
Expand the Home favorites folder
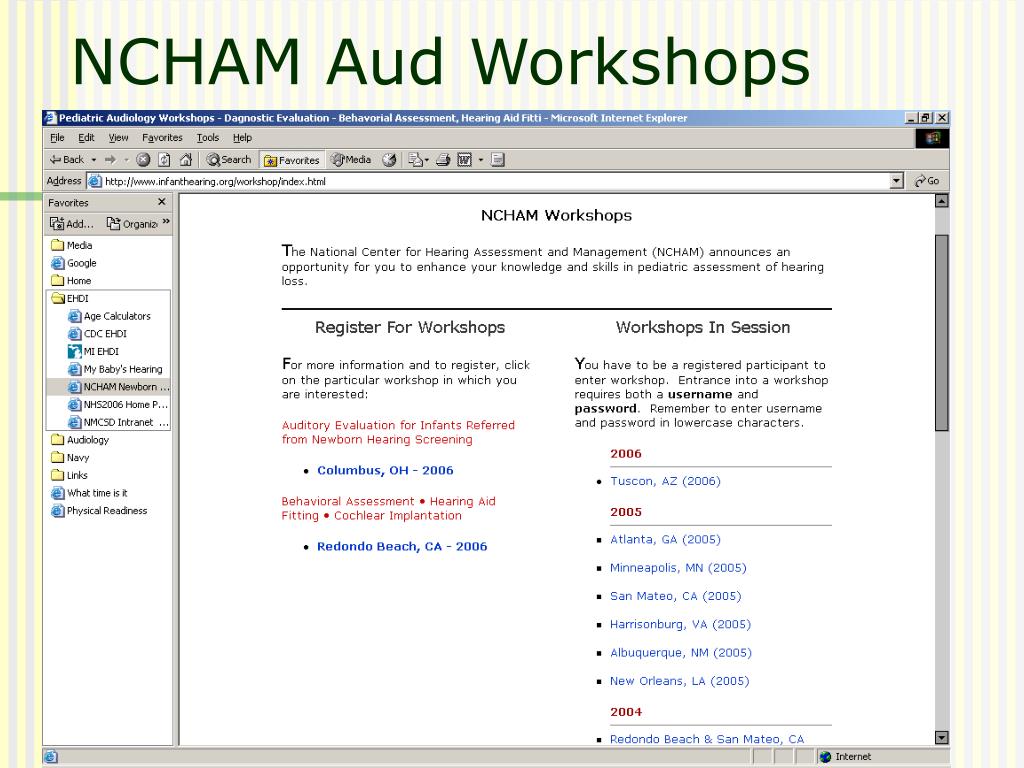(x=71, y=280)
